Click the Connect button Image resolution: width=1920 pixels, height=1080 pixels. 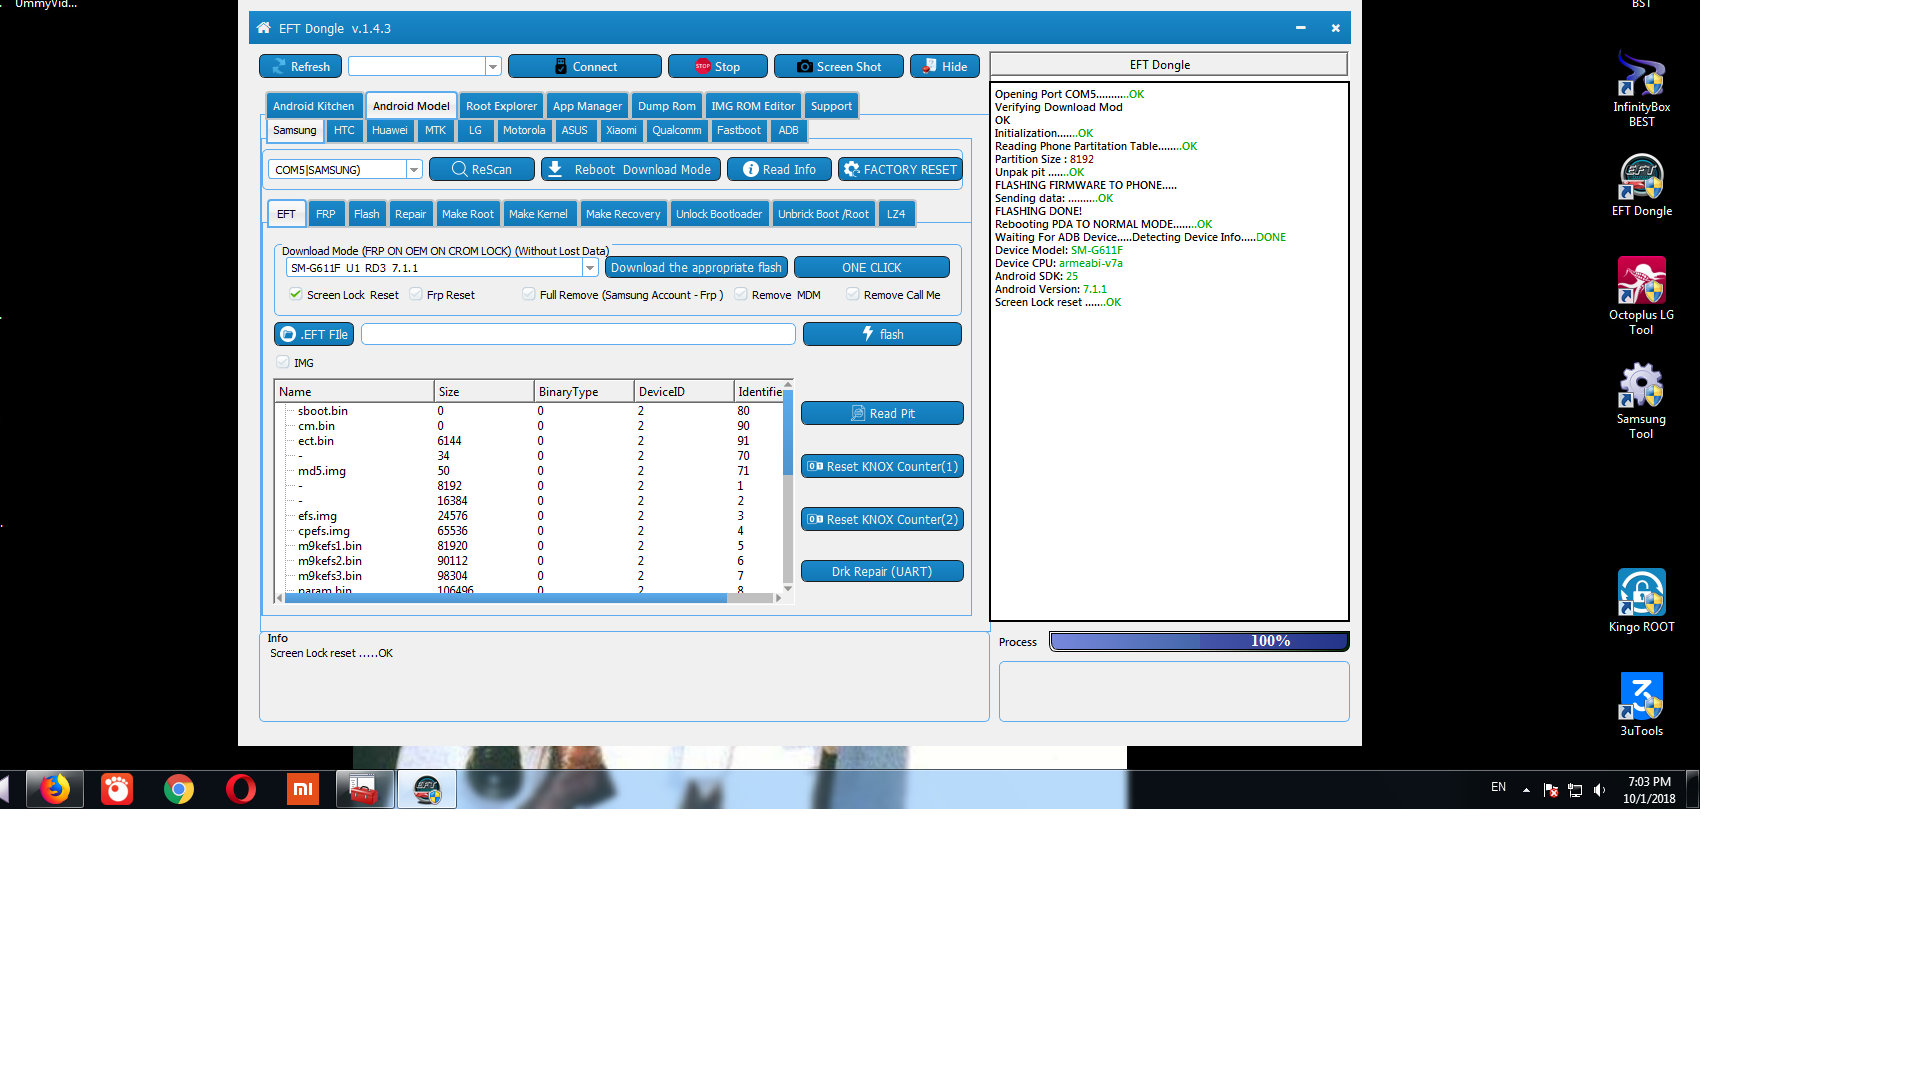pyautogui.click(x=585, y=66)
